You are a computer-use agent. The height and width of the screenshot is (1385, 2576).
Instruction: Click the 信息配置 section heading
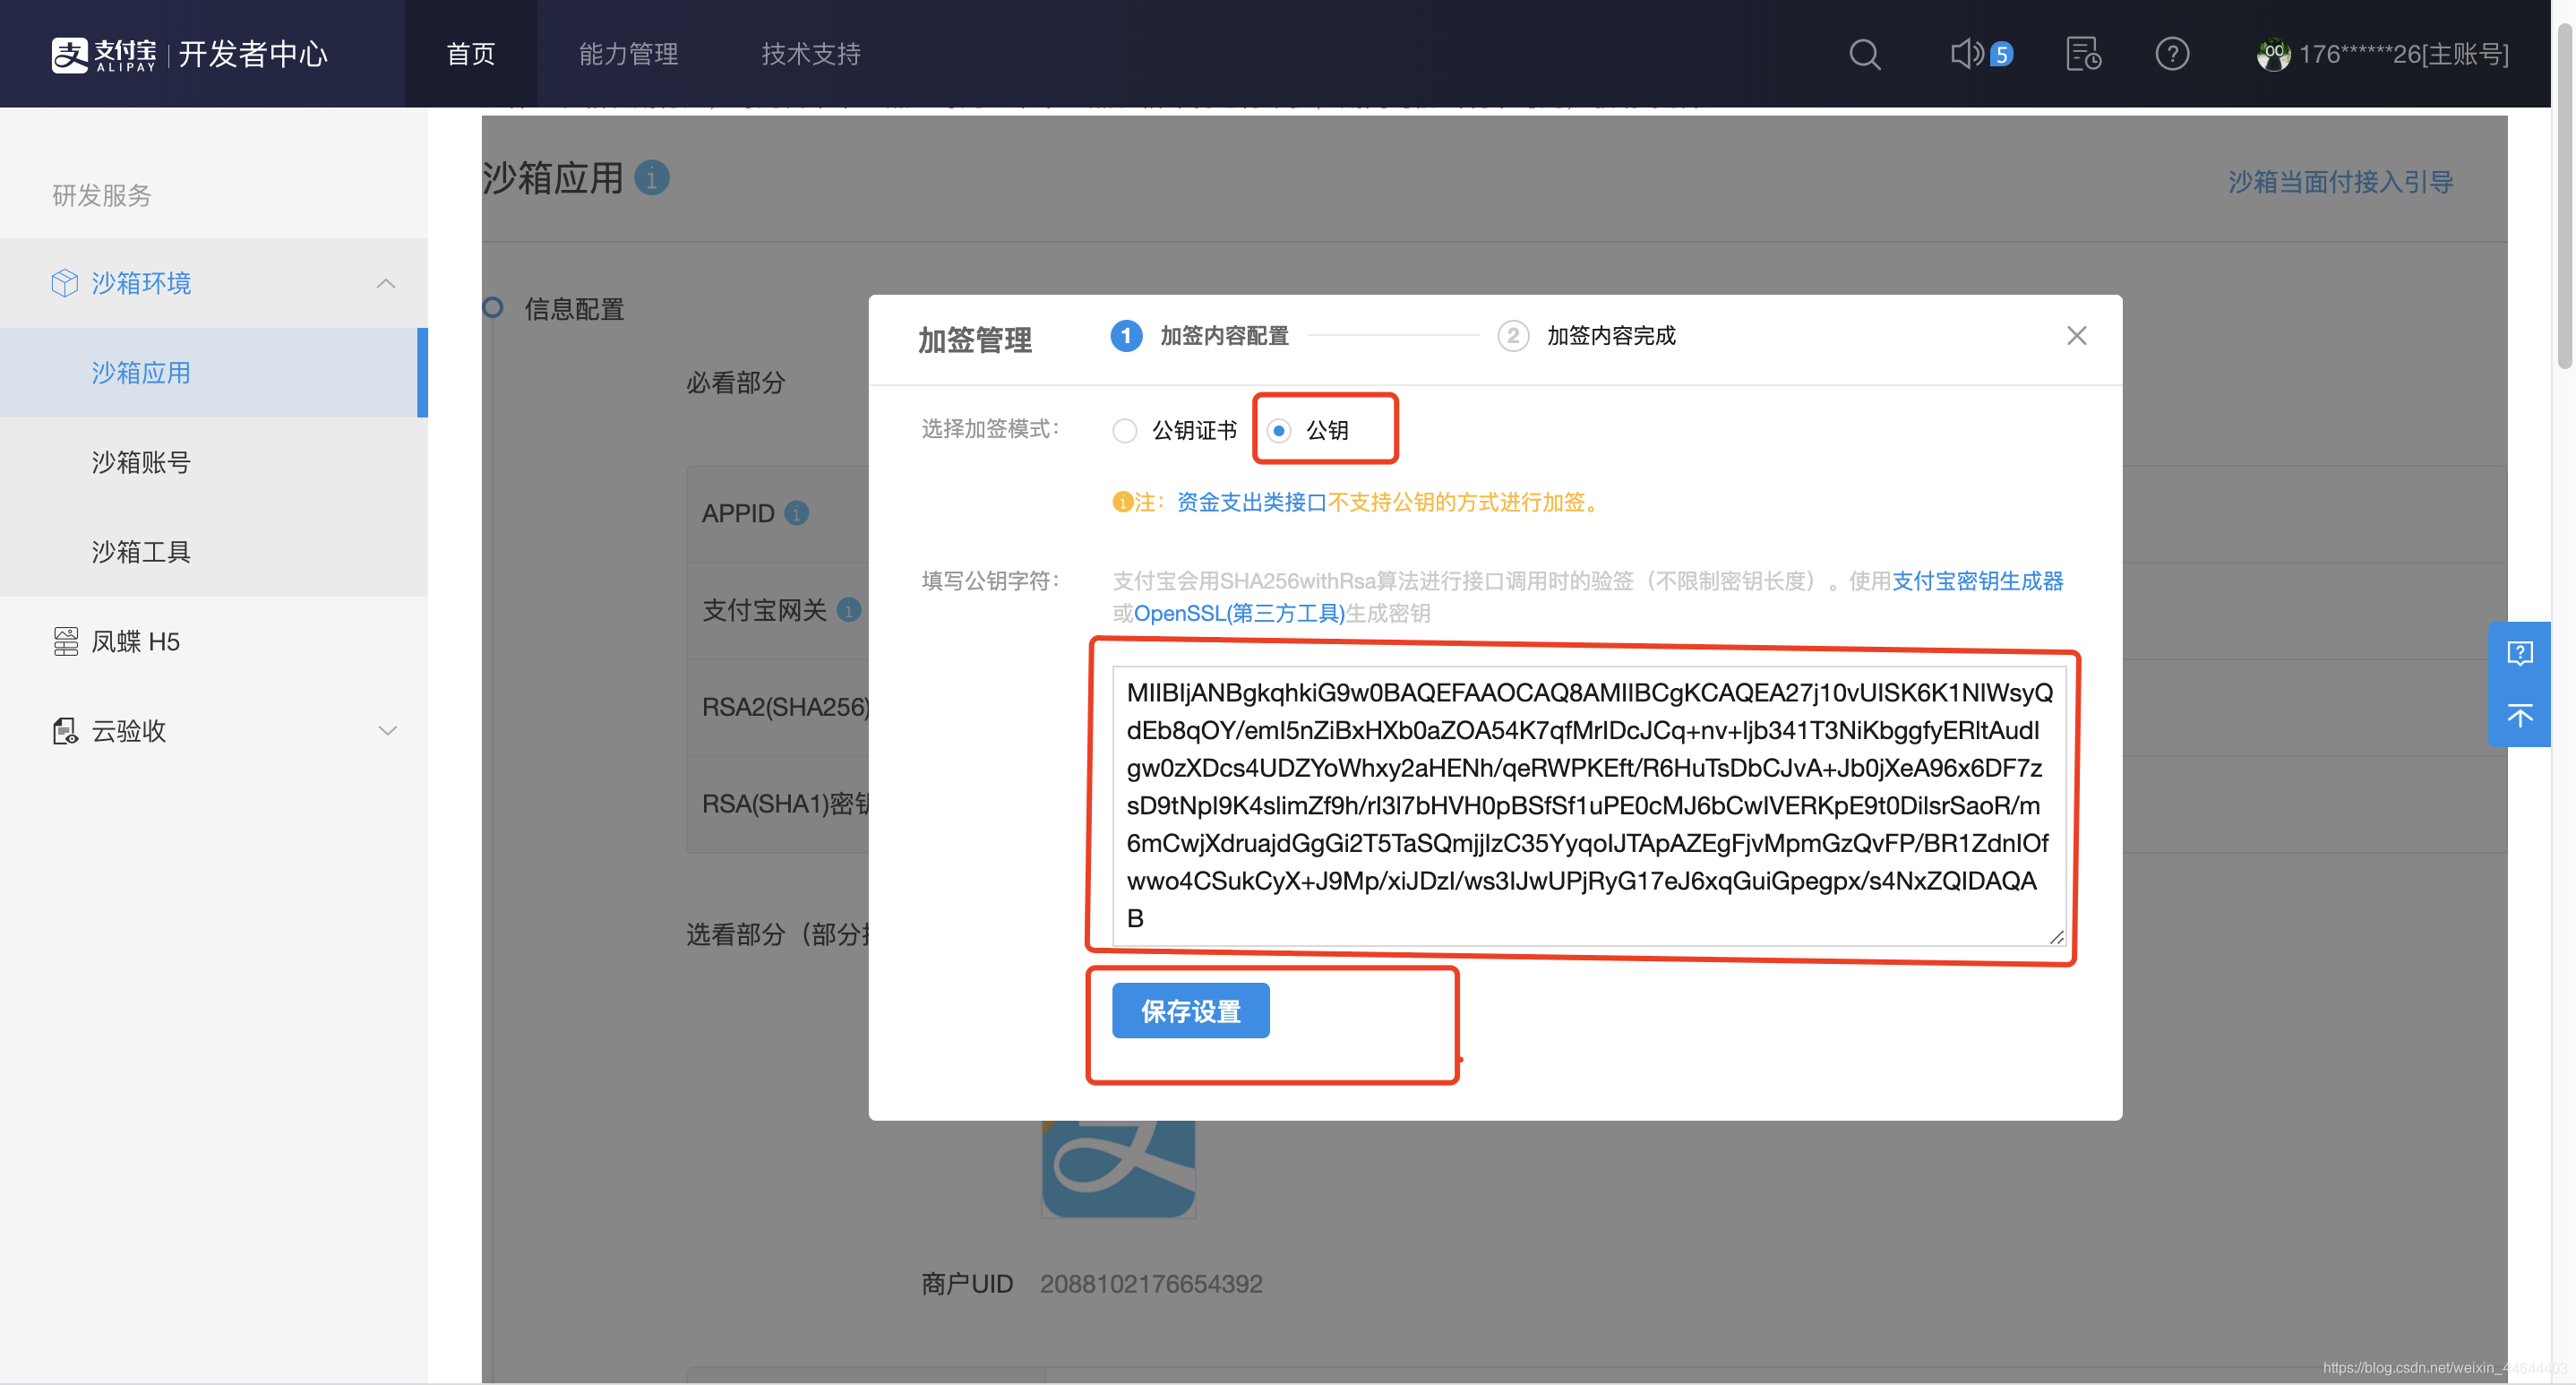[x=575, y=309]
